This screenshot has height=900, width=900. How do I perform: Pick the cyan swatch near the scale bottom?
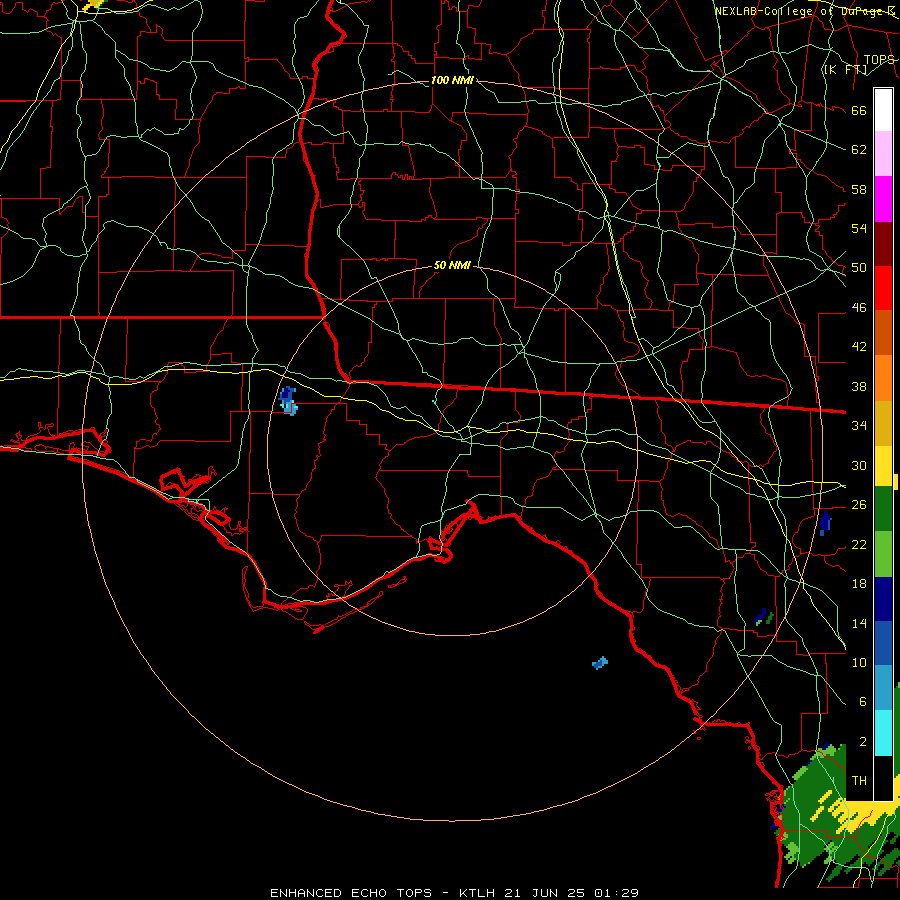coord(883,733)
